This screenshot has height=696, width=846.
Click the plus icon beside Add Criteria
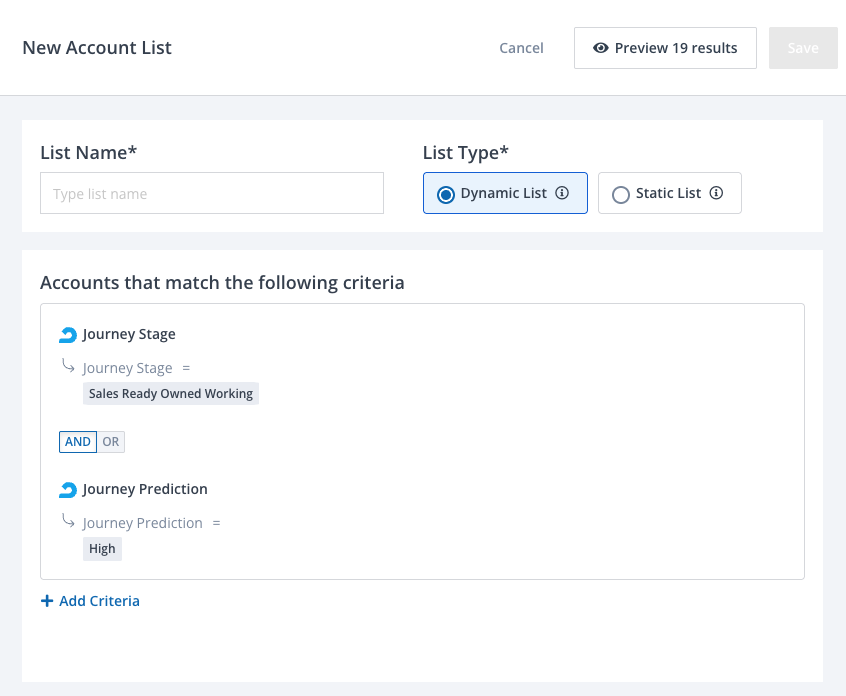47,601
